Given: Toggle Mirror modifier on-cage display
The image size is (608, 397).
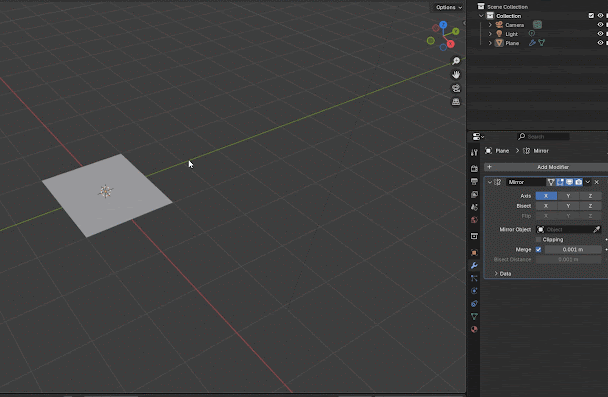Looking at the screenshot, I should click(x=551, y=182).
